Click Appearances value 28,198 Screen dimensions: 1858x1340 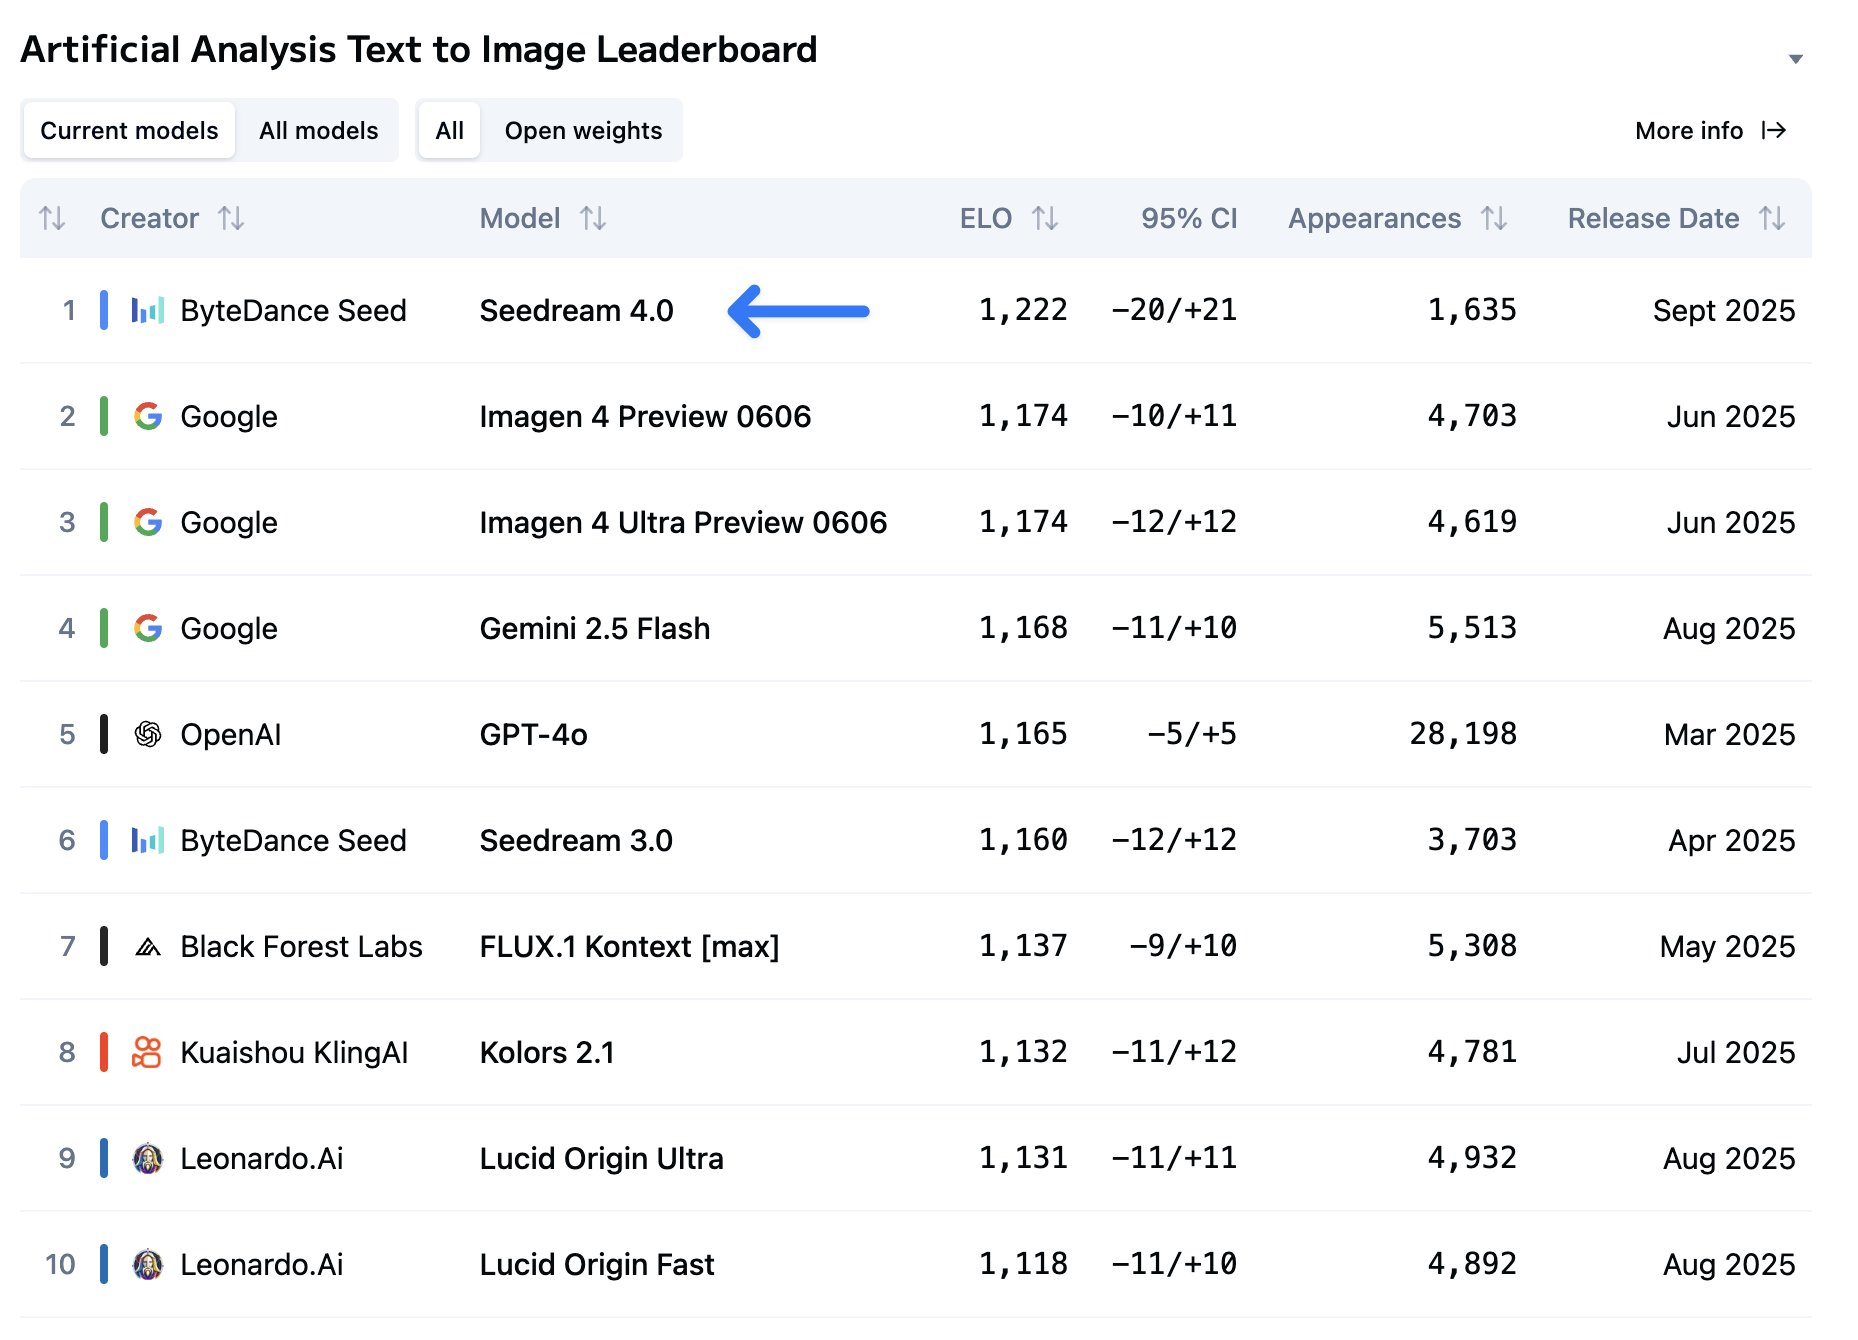coord(1463,734)
